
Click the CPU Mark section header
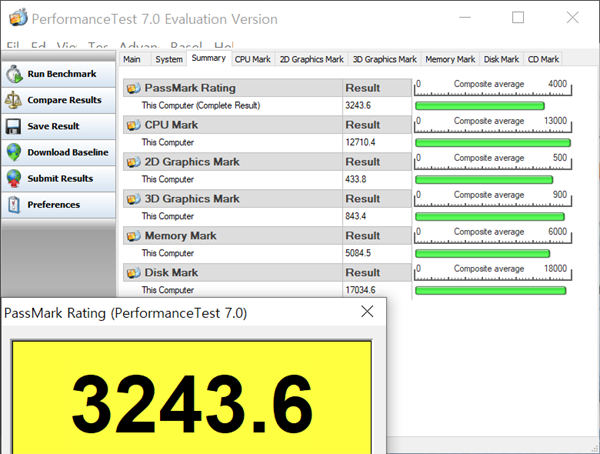(x=233, y=125)
